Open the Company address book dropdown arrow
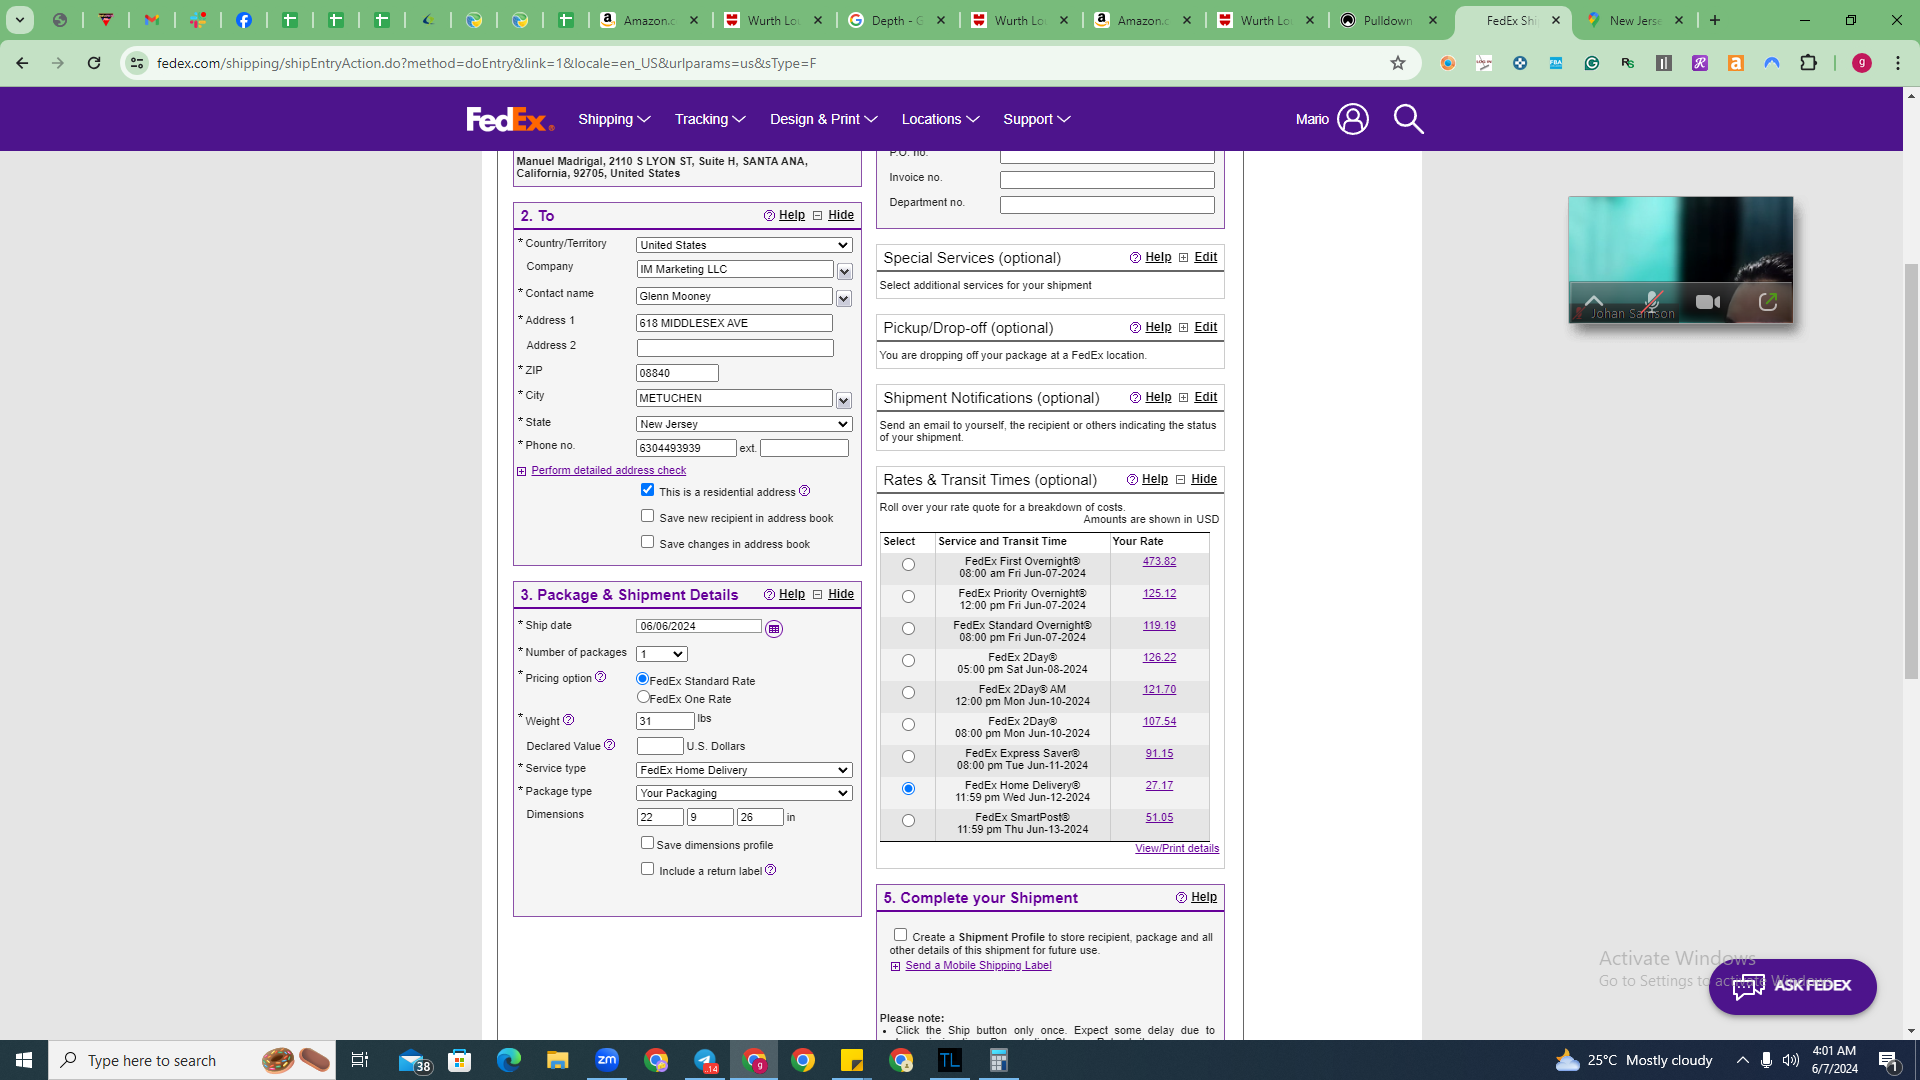This screenshot has height=1080, width=1920. click(x=845, y=272)
